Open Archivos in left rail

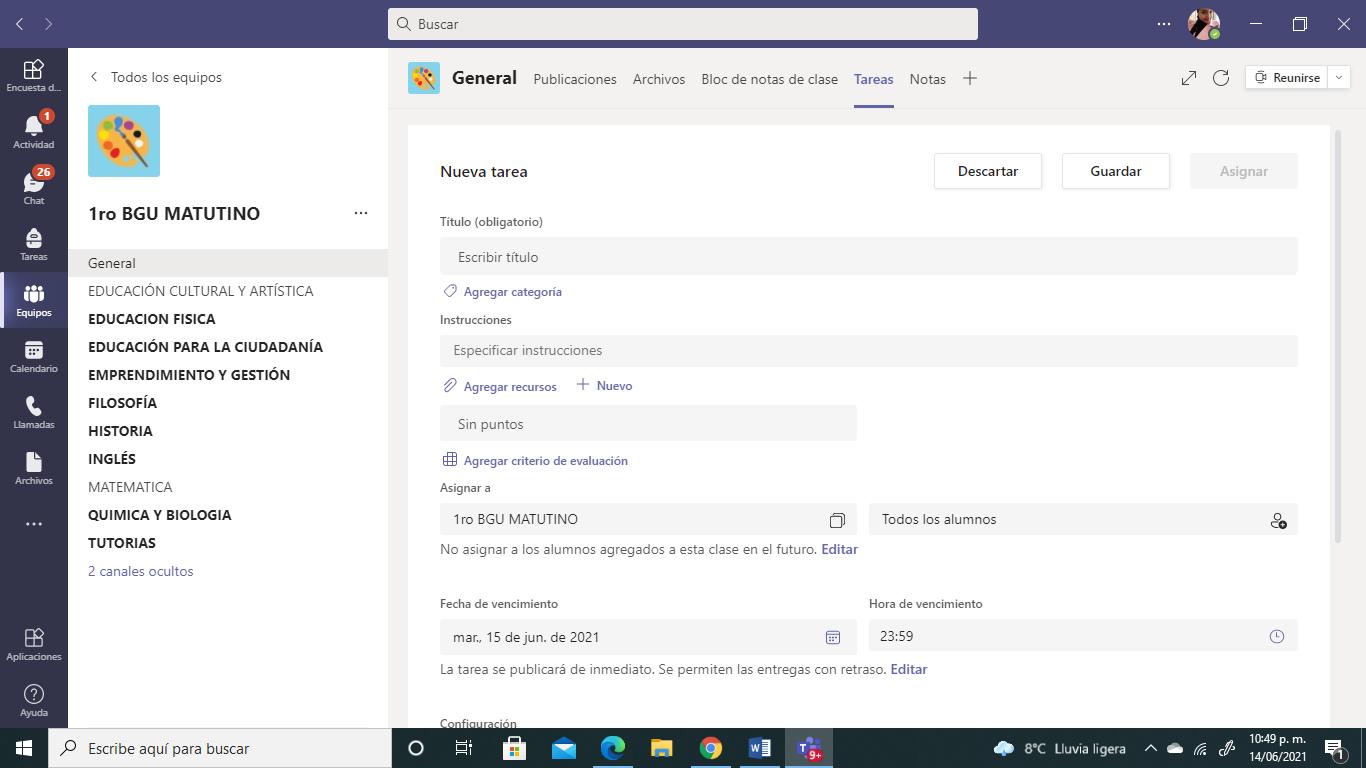(33, 467)
